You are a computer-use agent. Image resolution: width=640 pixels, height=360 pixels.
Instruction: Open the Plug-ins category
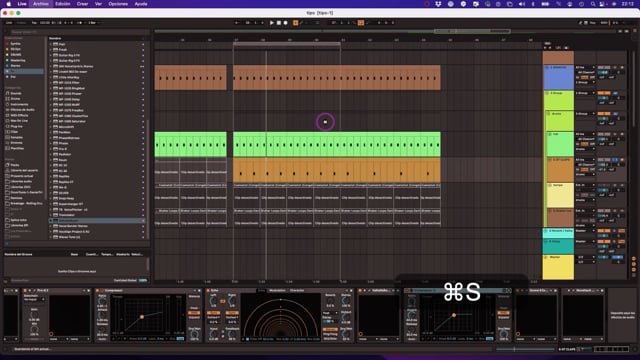16,127
